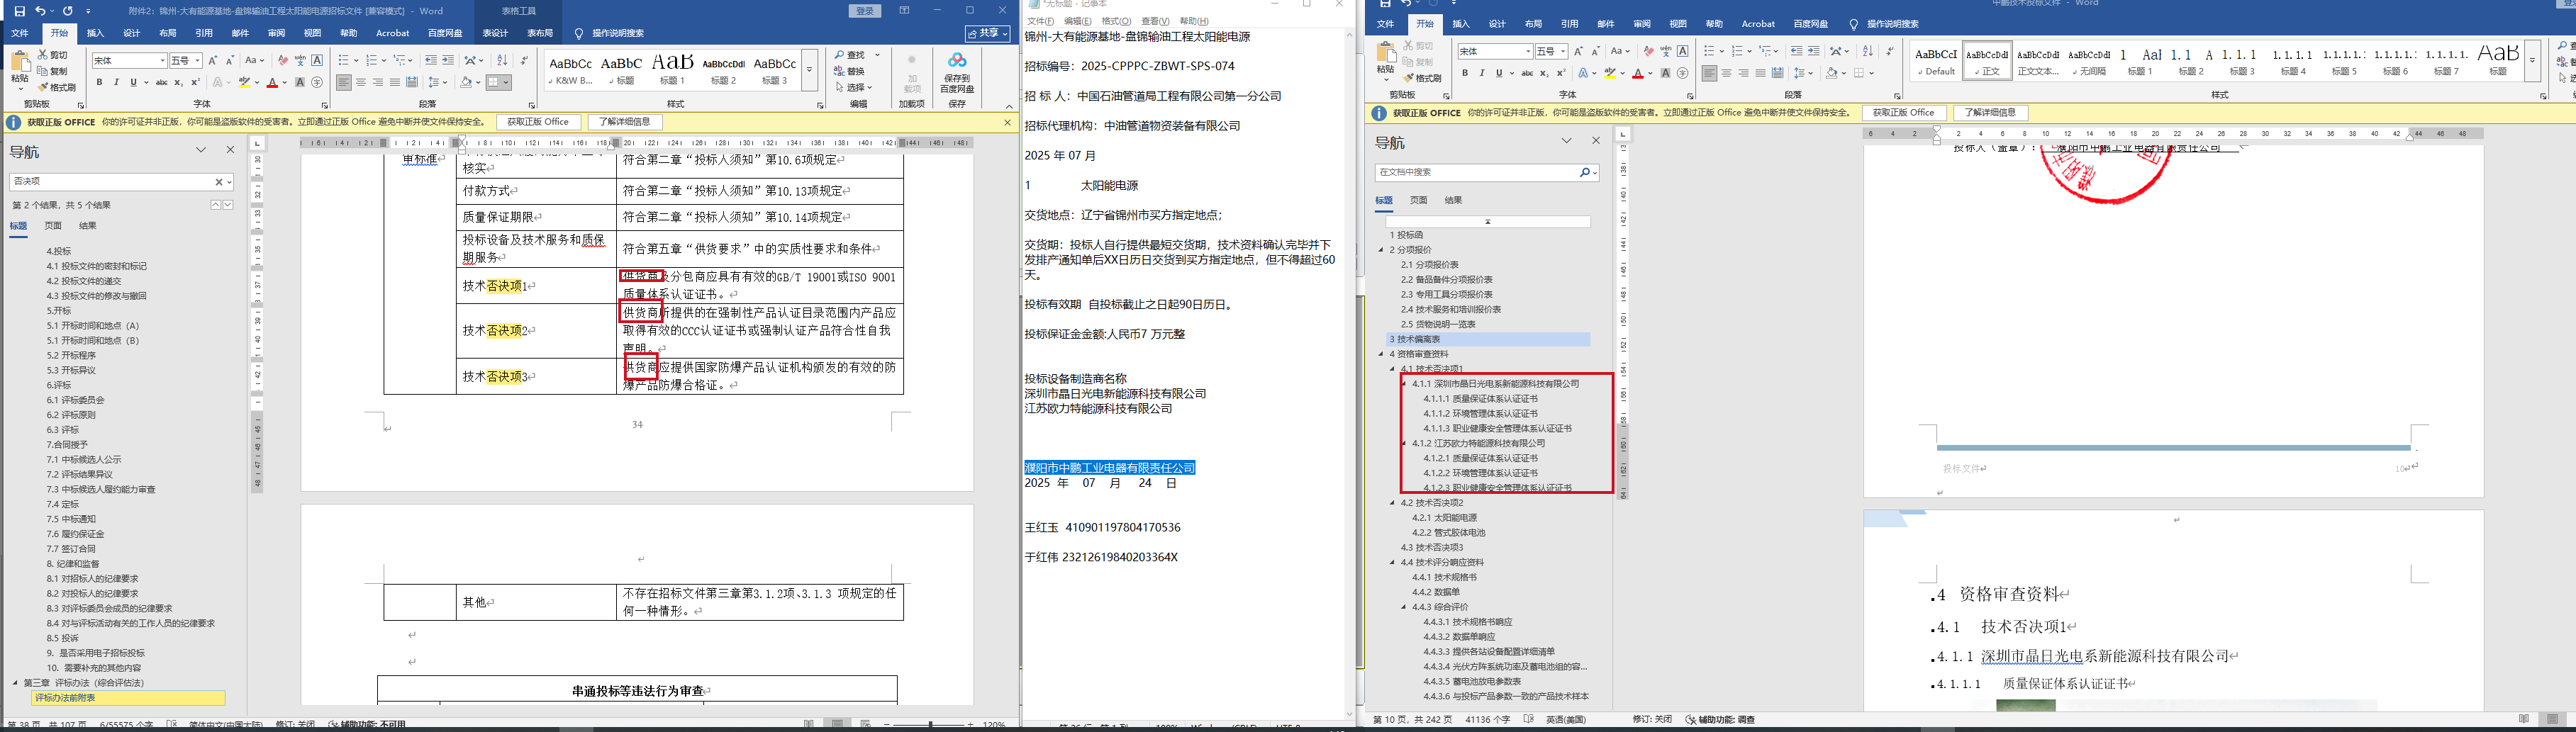Collapse 第三章 评标办法 heading in left navigation
This screenshot has width=2576, height=732.
(x=15, y=683)
